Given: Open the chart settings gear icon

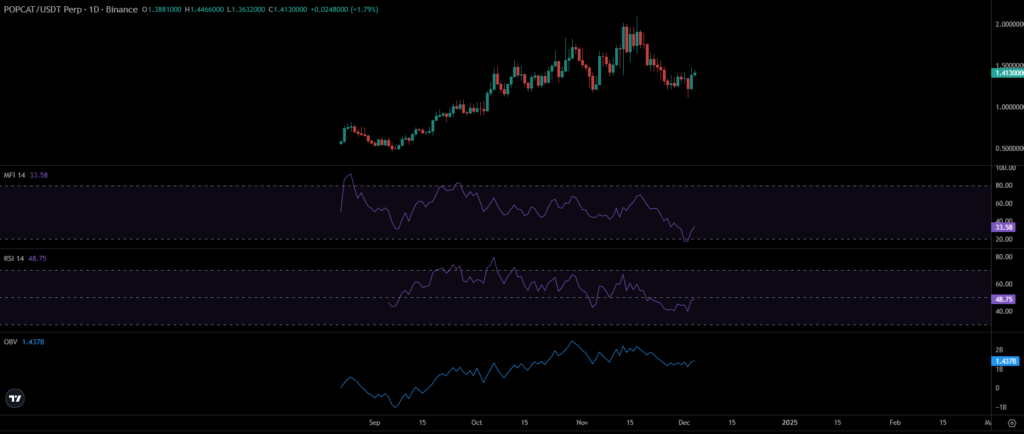Looking at the screenshot, I should coord(1011,422).
